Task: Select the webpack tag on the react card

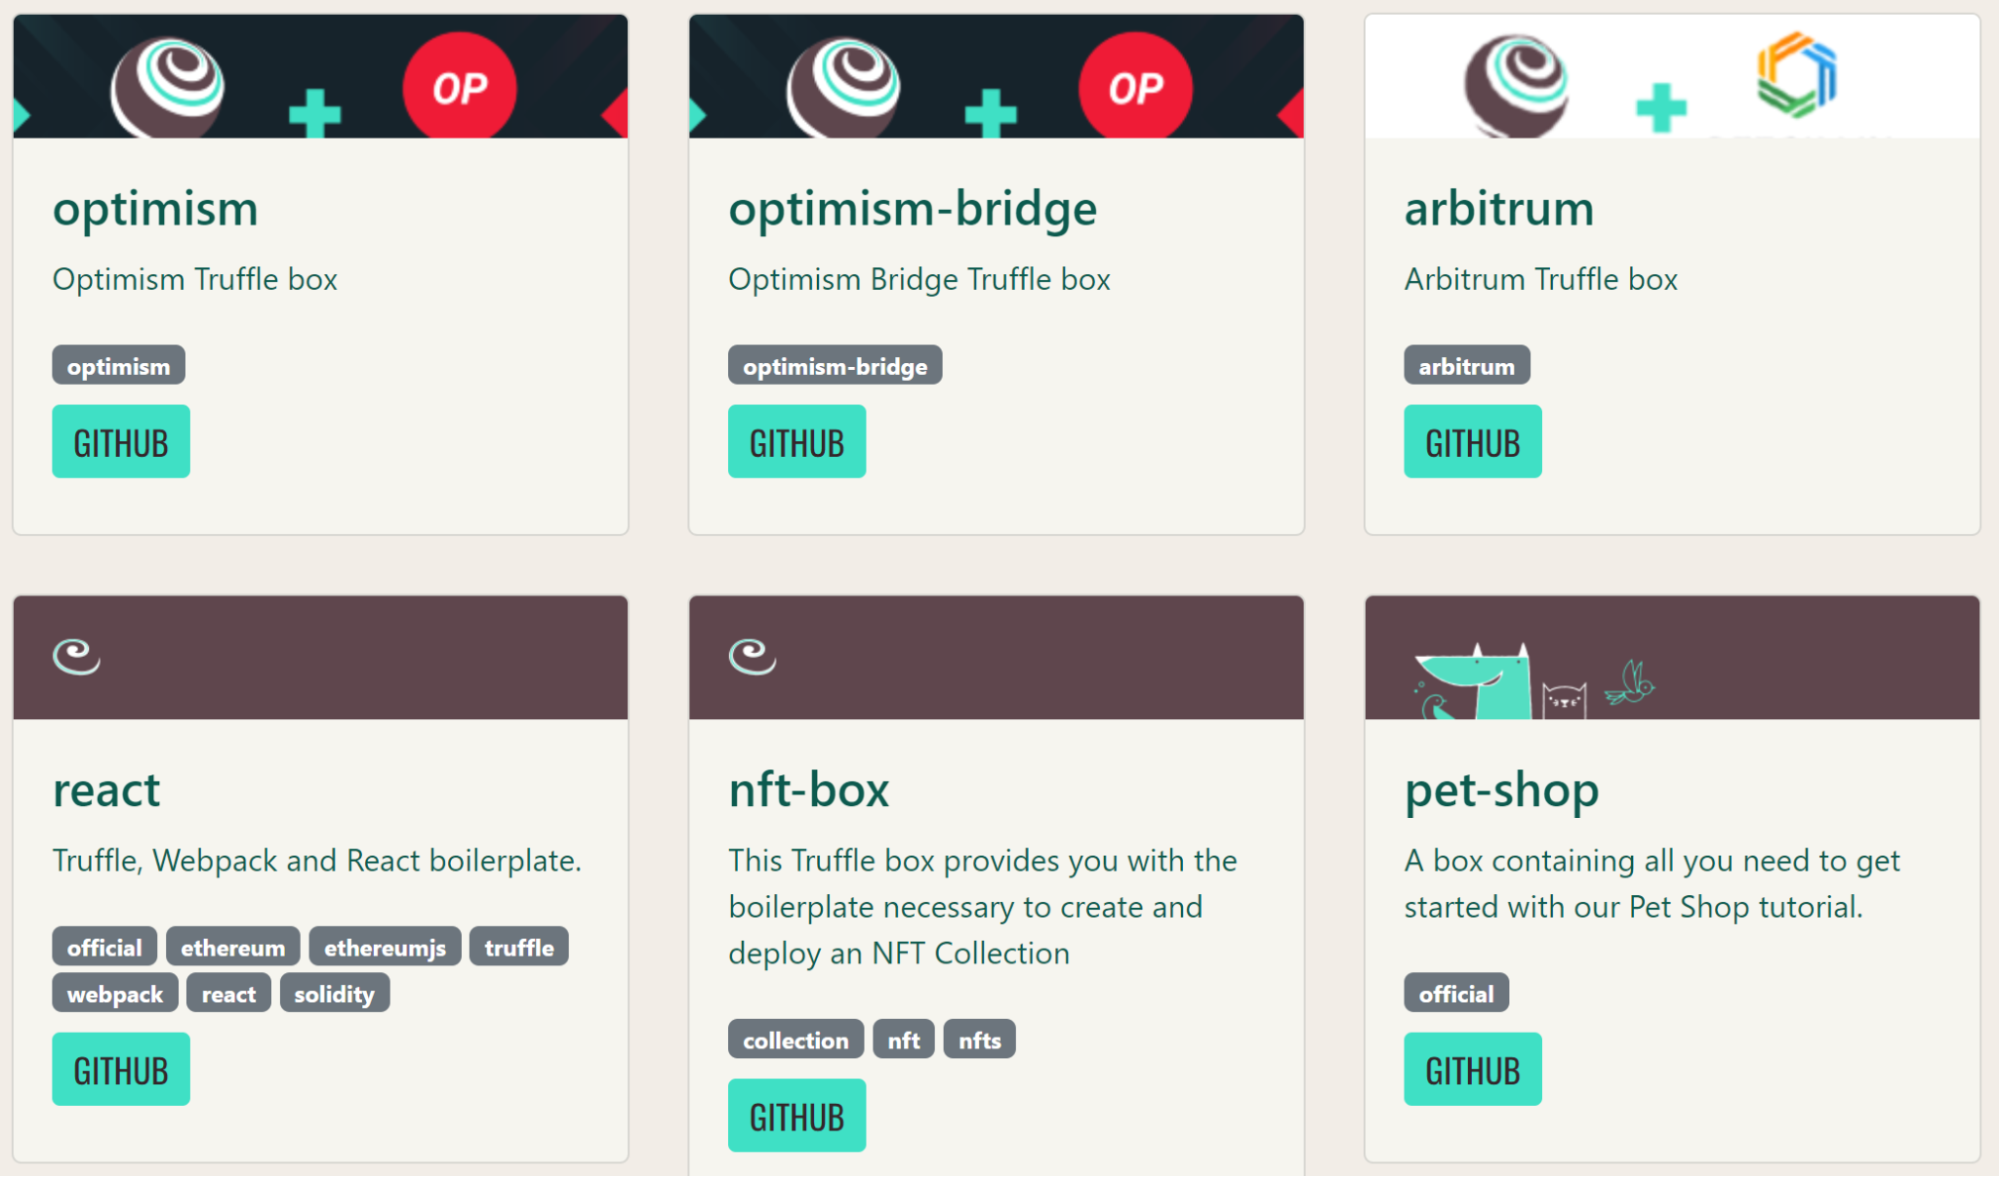Action: click(114, 992)
